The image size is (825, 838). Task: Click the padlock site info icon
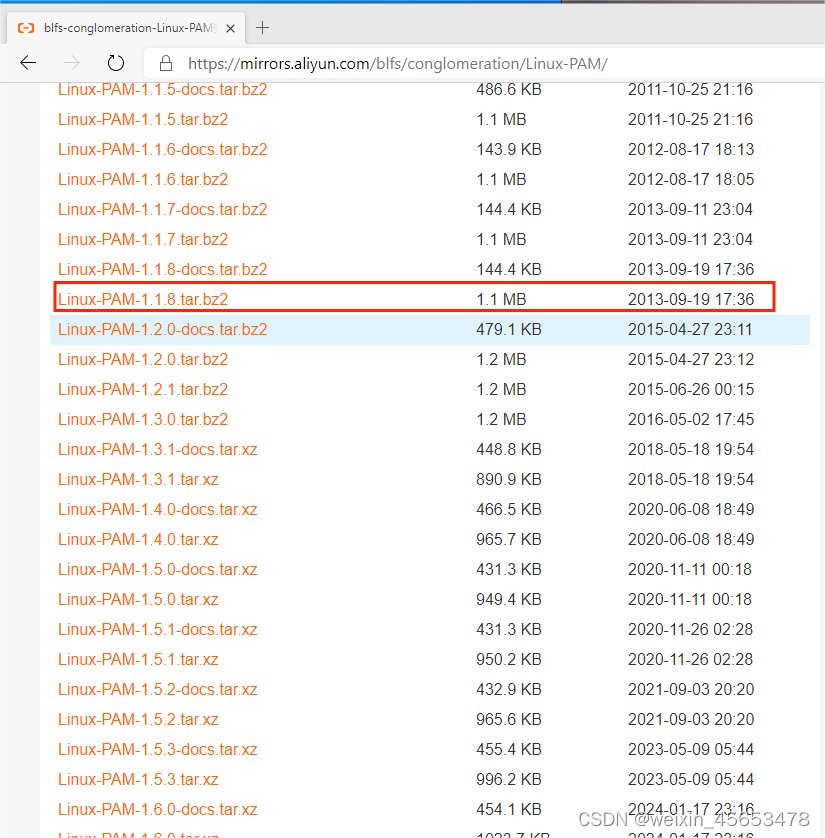(x=166, y=64)
